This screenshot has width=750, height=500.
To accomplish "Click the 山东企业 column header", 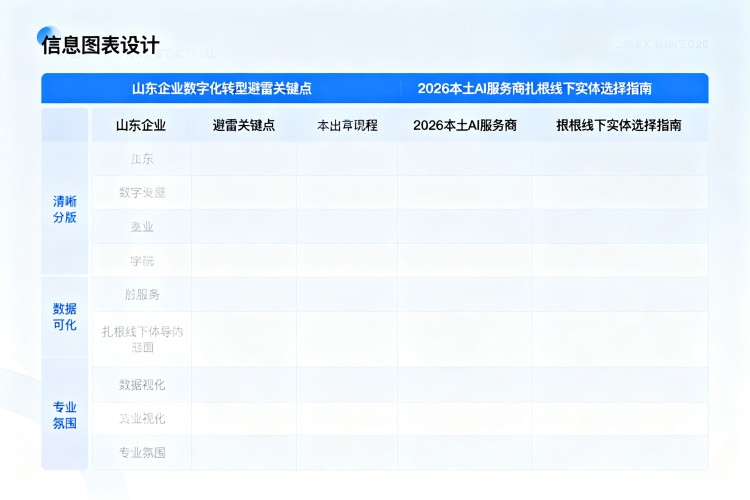I will pos(141,125).
